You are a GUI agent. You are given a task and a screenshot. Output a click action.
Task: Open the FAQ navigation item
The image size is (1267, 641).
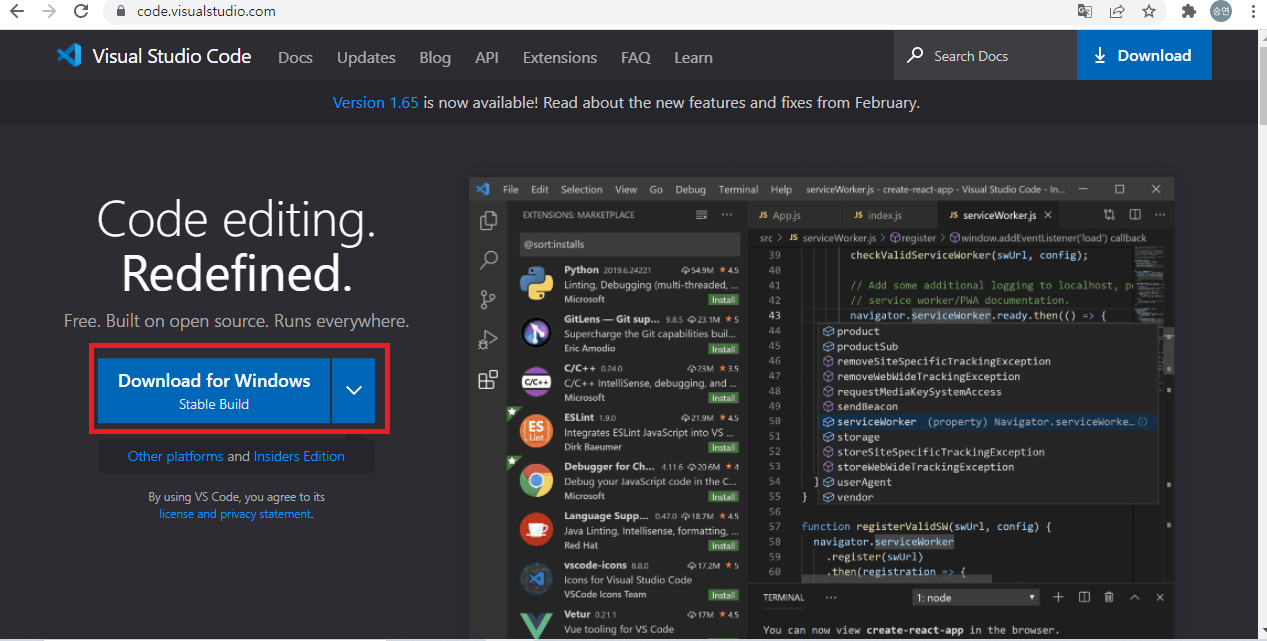636,57
